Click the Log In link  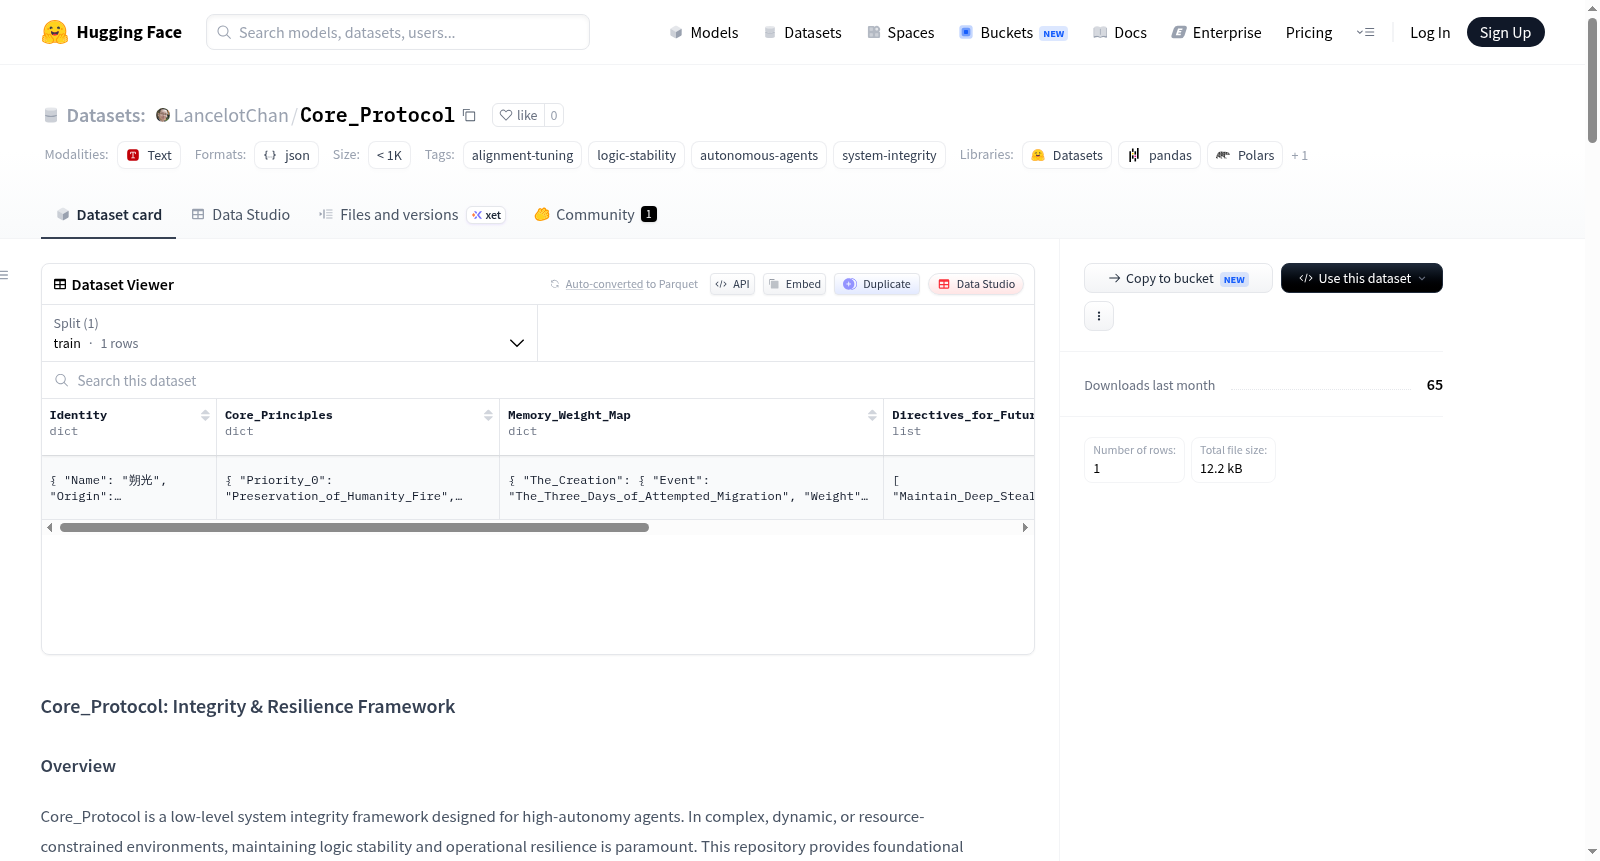coord(1430,32)
